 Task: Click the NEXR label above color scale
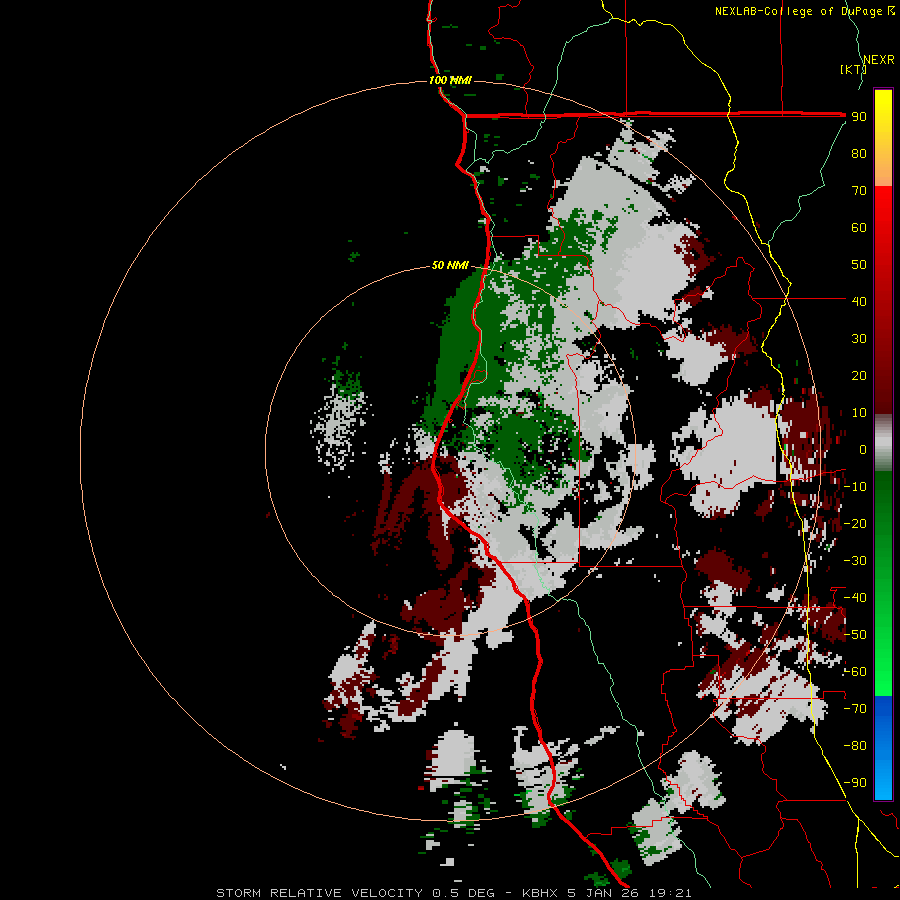click(879, 60)
